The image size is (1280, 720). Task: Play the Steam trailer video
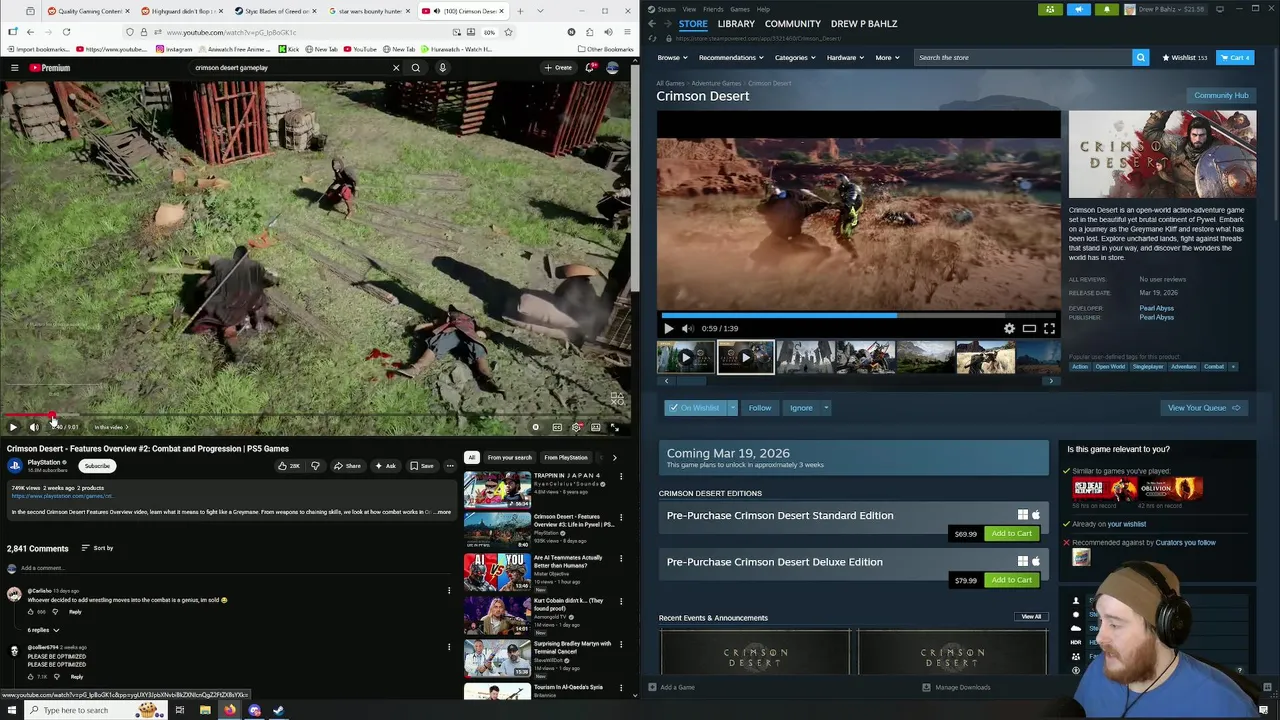pyautogui.click(x=669, y=328)
